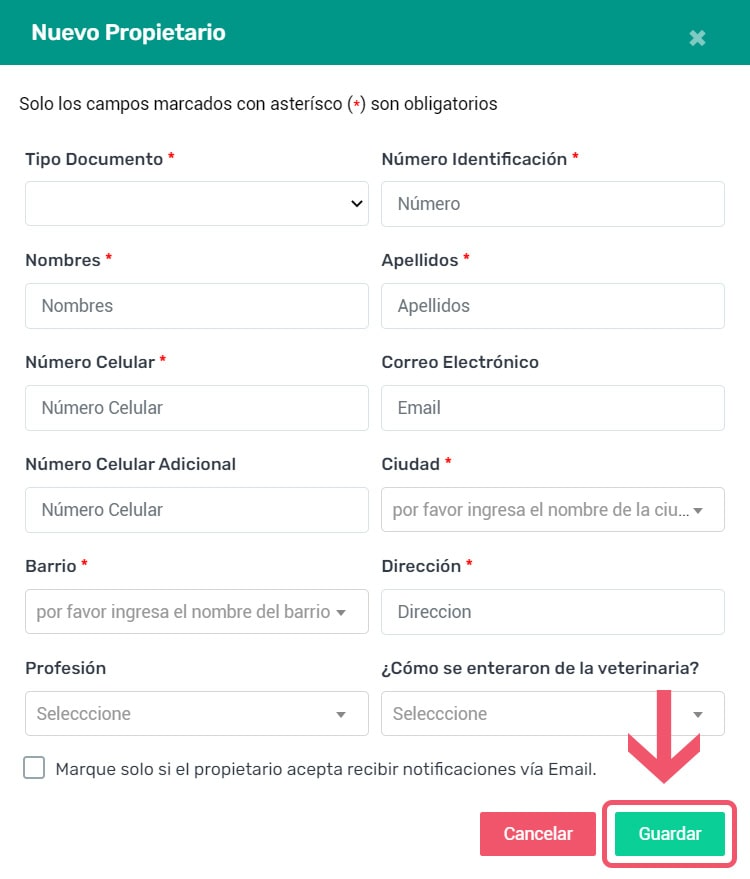Viewport: 750px width, 879px height.
Task: Open the veterinaria referral source dropdown
Action: point(553,714)
